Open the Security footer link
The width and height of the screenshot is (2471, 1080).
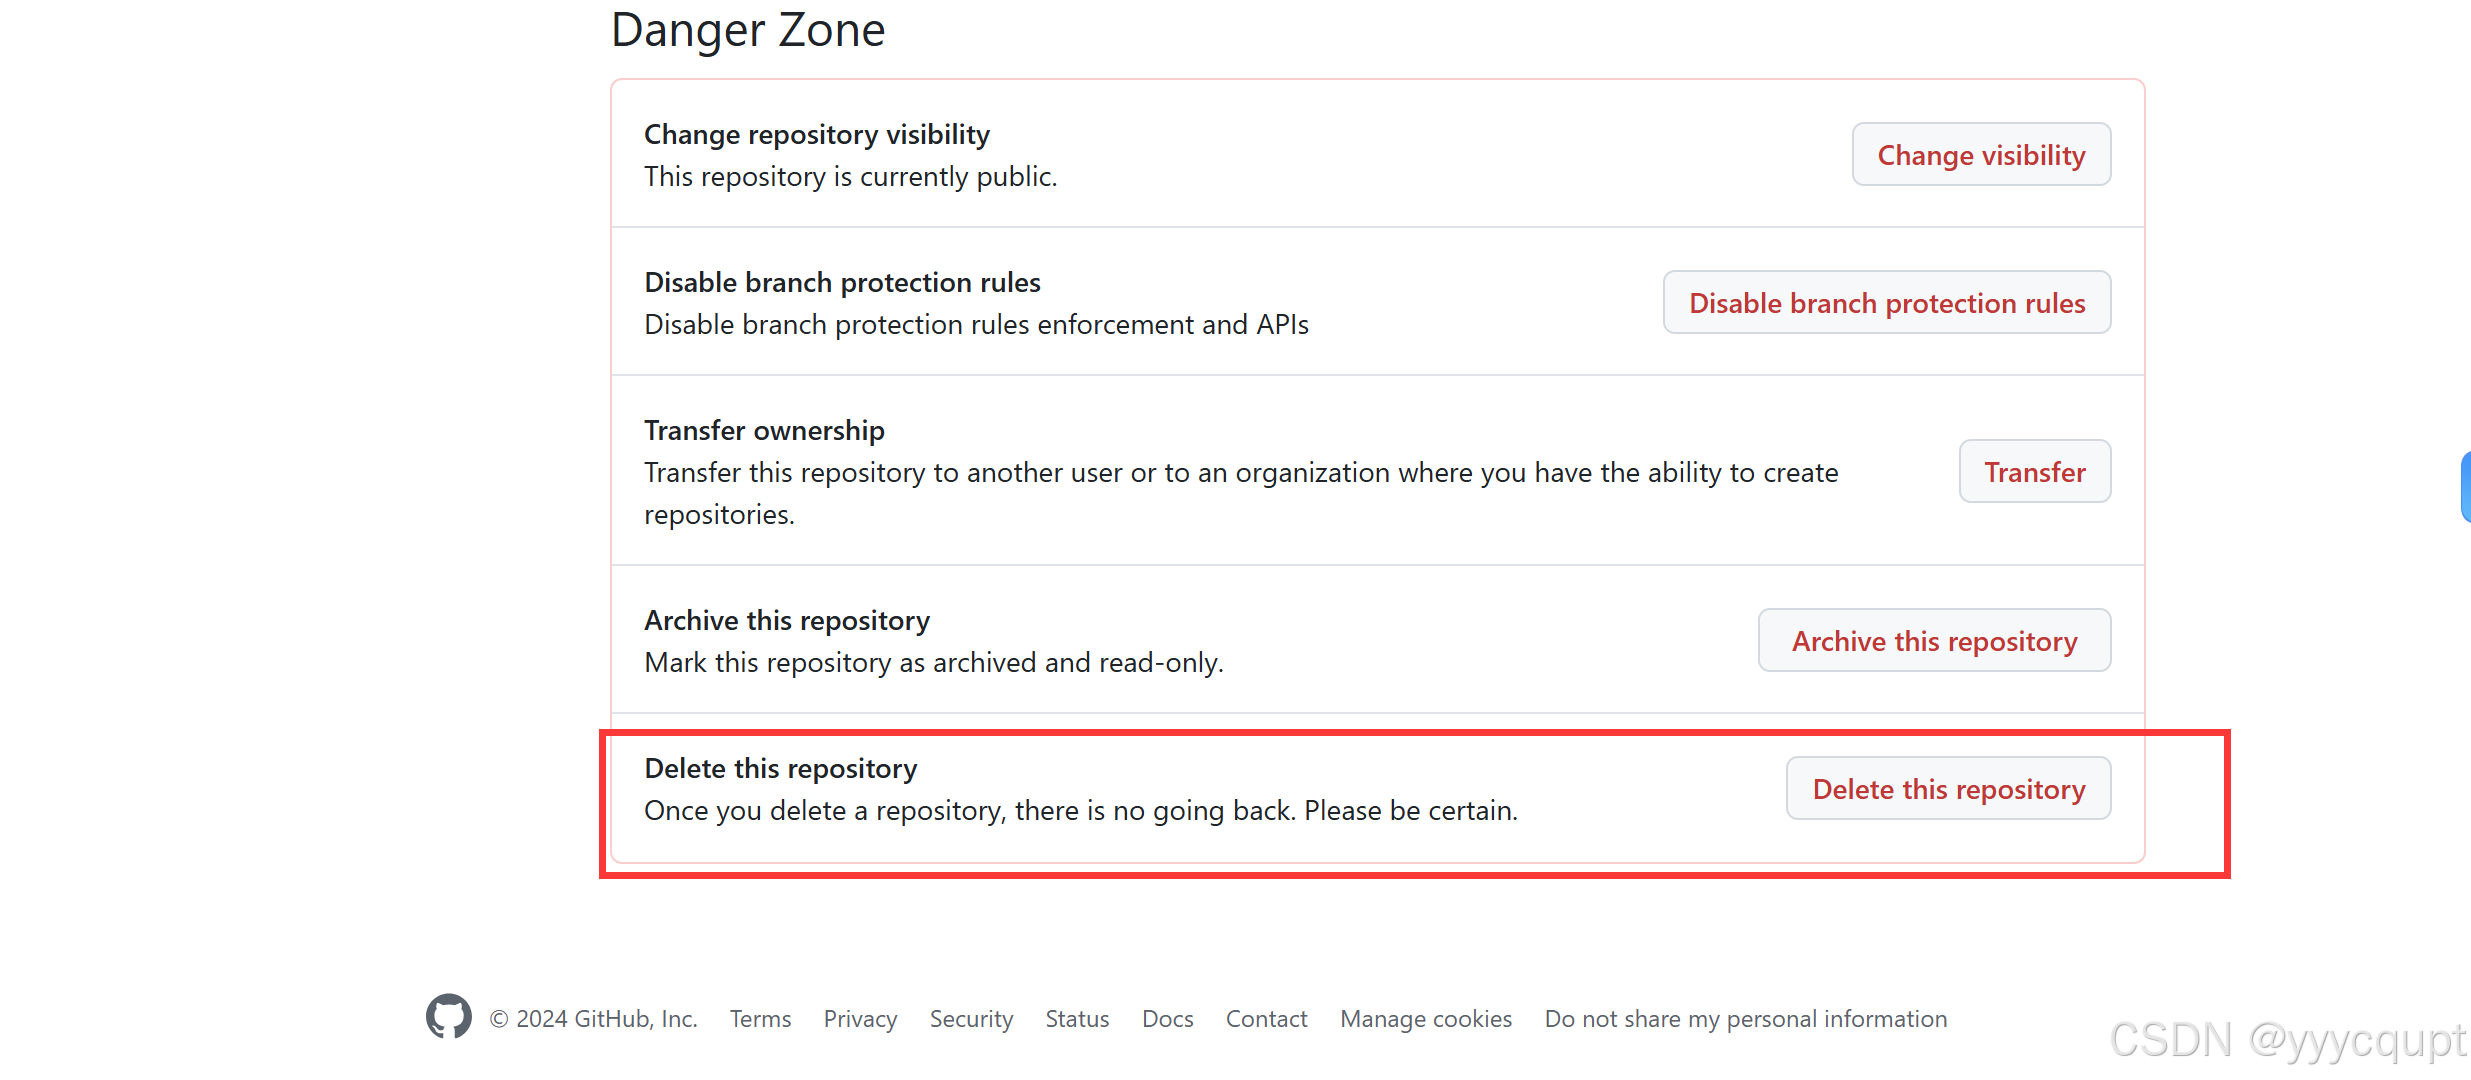971,1019
